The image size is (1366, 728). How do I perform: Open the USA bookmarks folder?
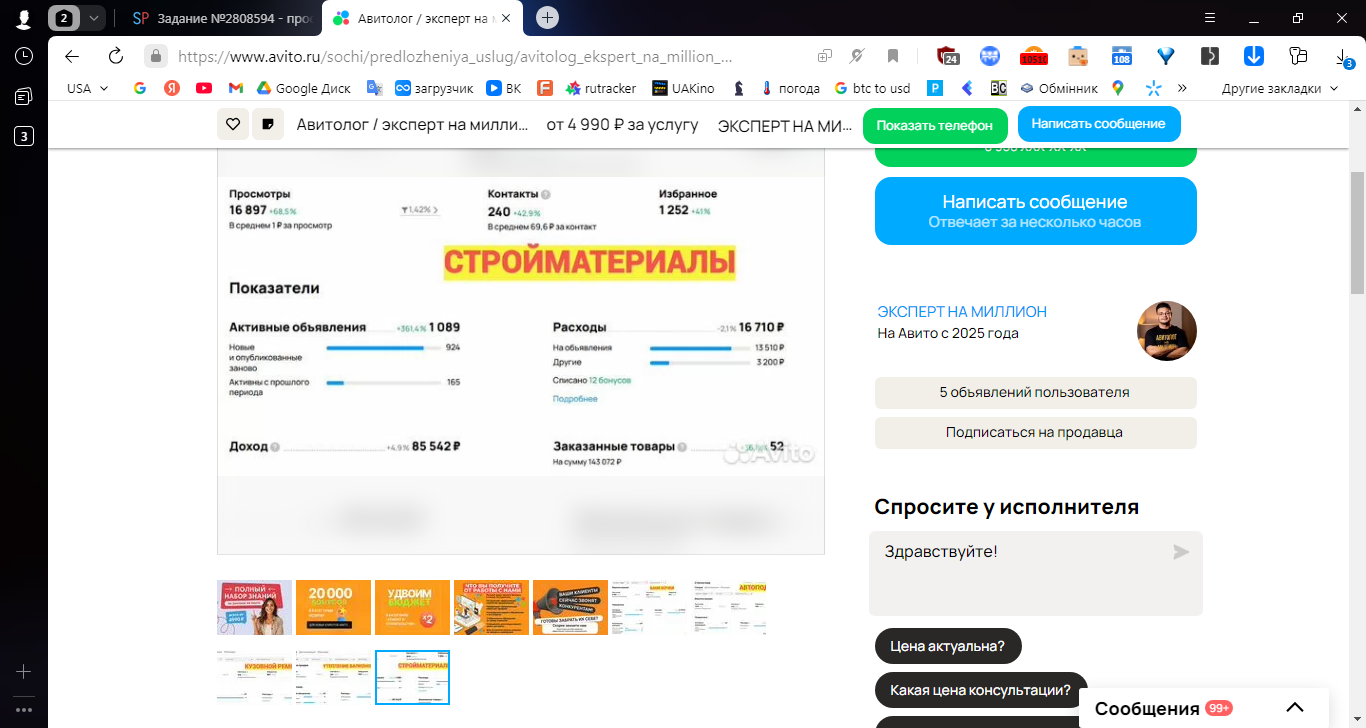tap(86, 88)
